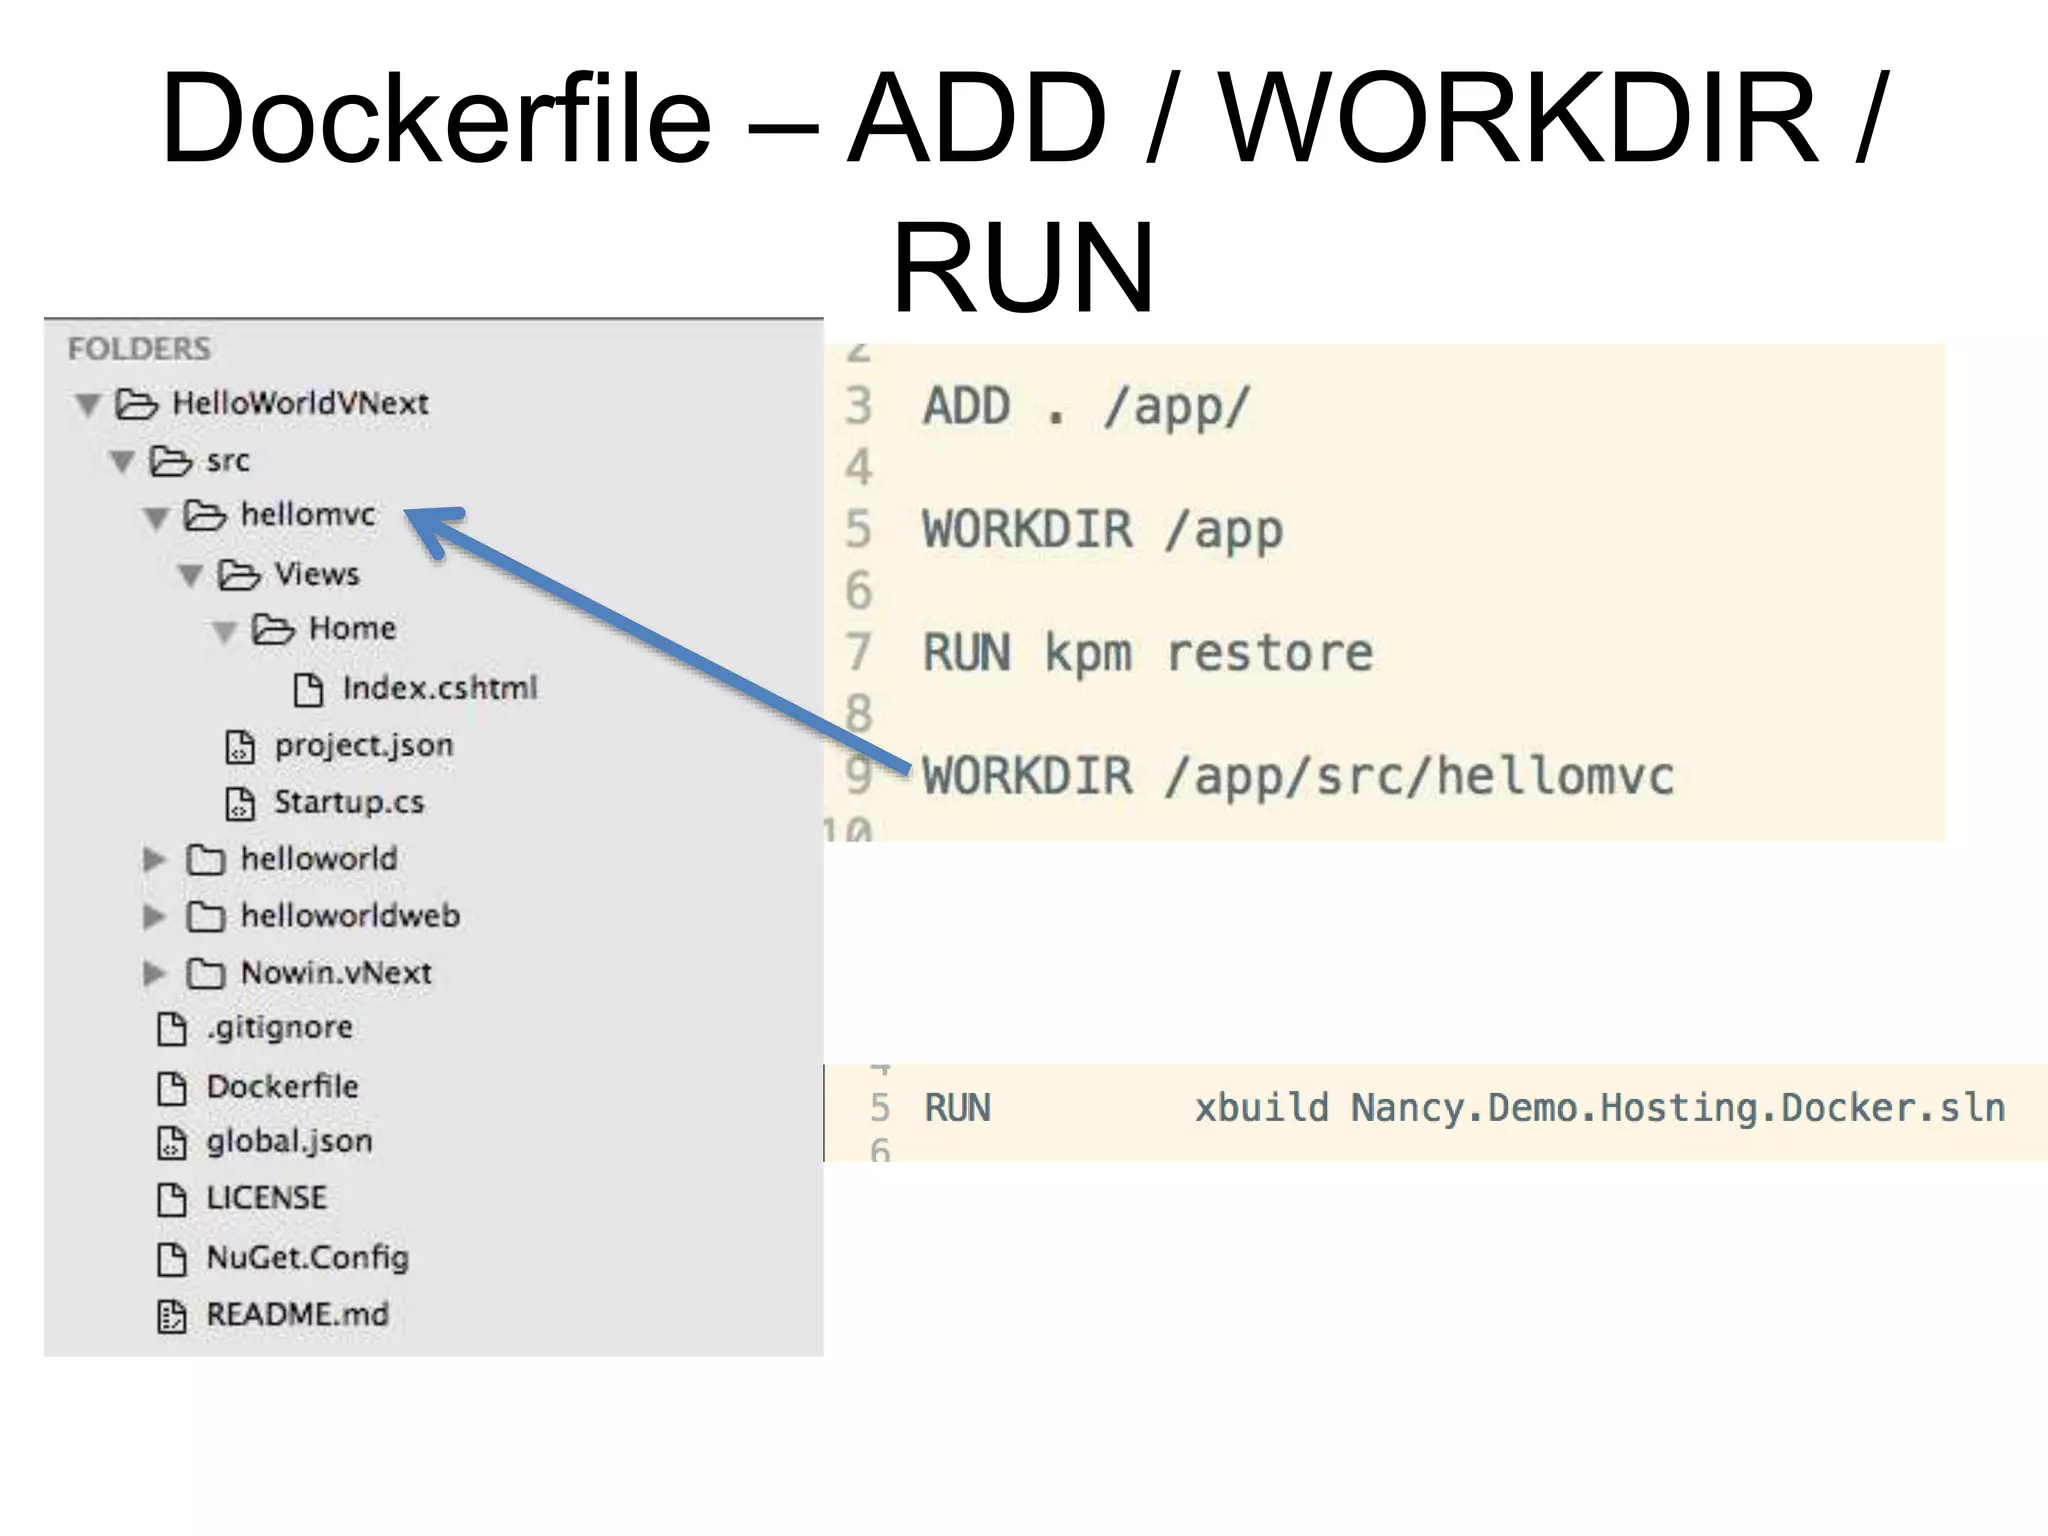Open the README.md file
The width and height of the screenshot is (2048, 1536).
click(297, 1315)
